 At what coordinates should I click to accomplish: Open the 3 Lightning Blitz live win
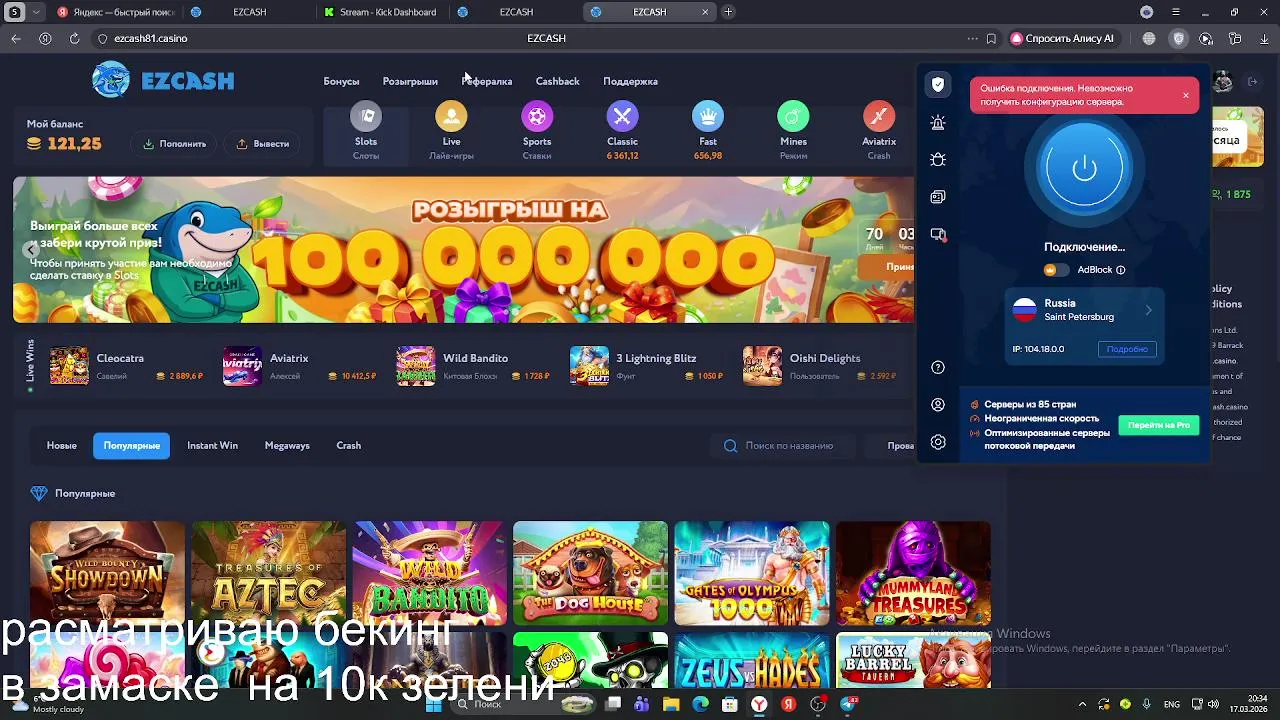click(x=647, y=366)
